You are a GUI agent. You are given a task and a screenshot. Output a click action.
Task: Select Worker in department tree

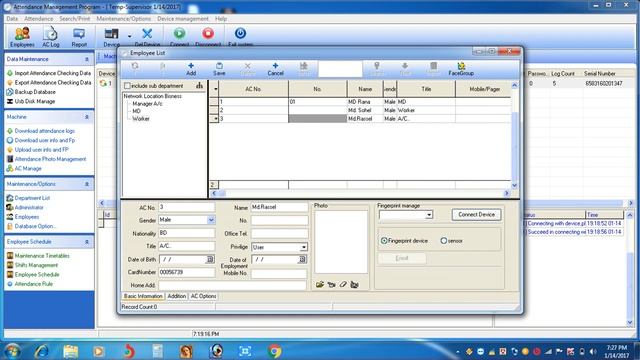click(x=141, y=119)
